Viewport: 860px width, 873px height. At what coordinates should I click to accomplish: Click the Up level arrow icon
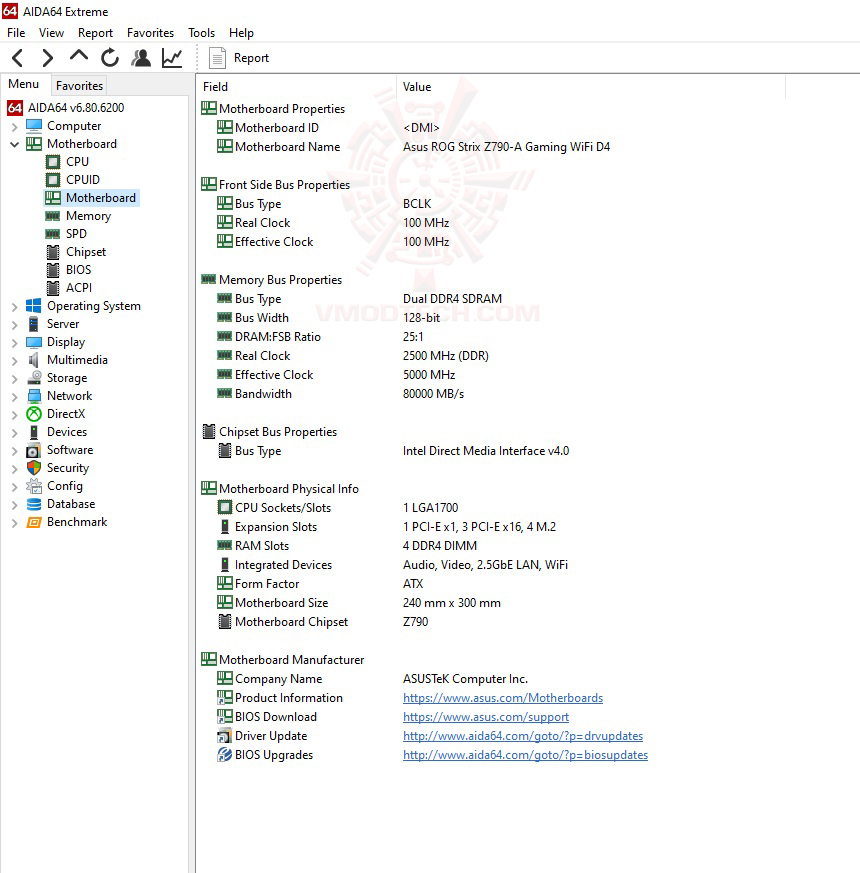click(78, 56)
